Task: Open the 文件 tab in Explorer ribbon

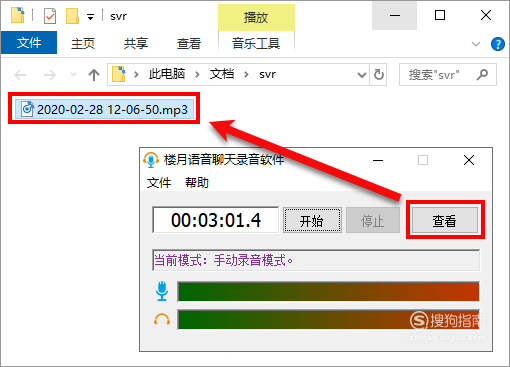Action: click(x=29, y=43)
